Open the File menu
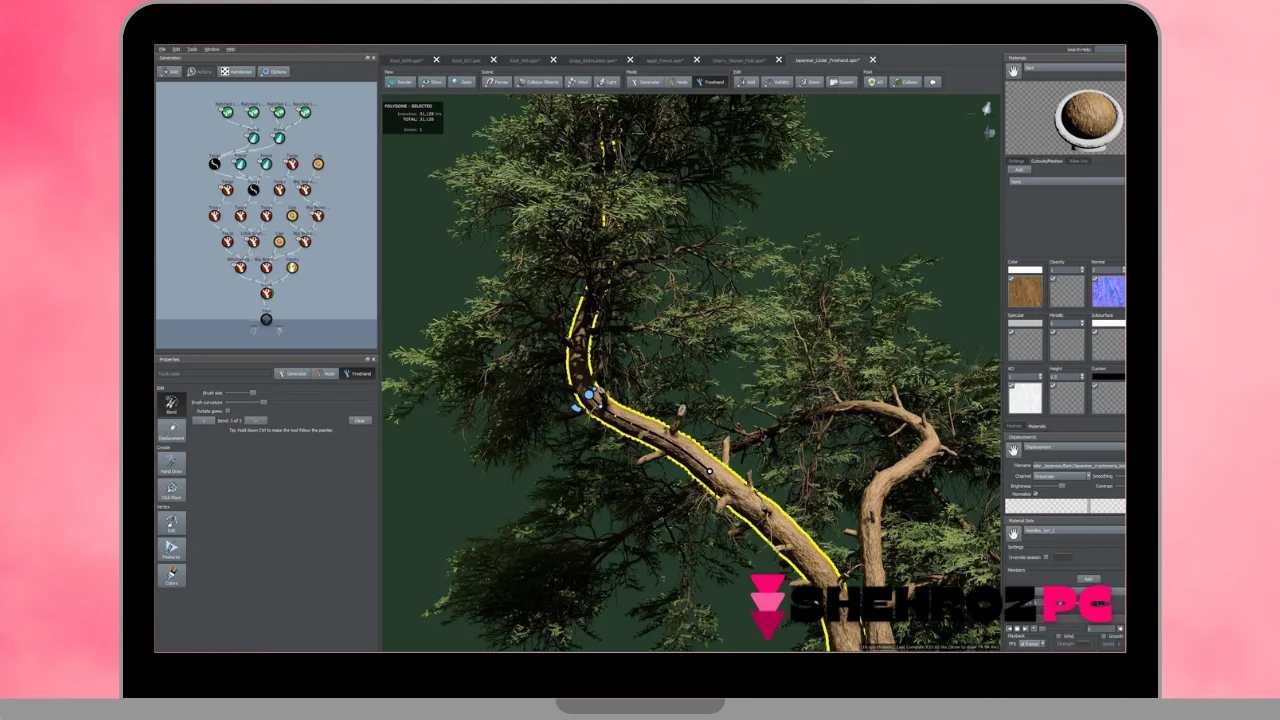The height and width of the screenshot is (720, 1280). point(162,49)
